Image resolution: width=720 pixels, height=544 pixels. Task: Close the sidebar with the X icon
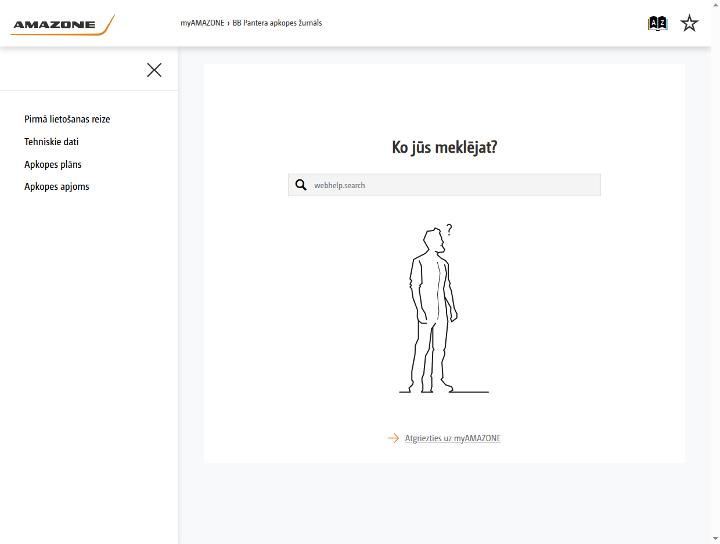tap(154, 70)
